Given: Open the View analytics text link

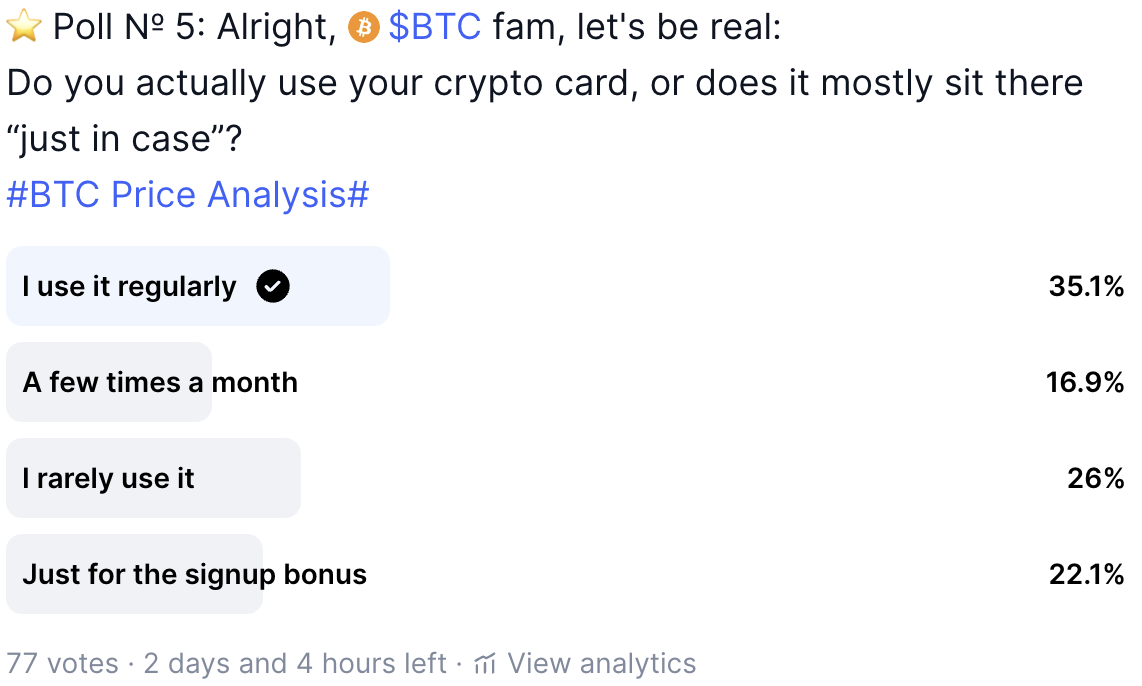Looking at the screenshot, I should [x=601, y=663].
